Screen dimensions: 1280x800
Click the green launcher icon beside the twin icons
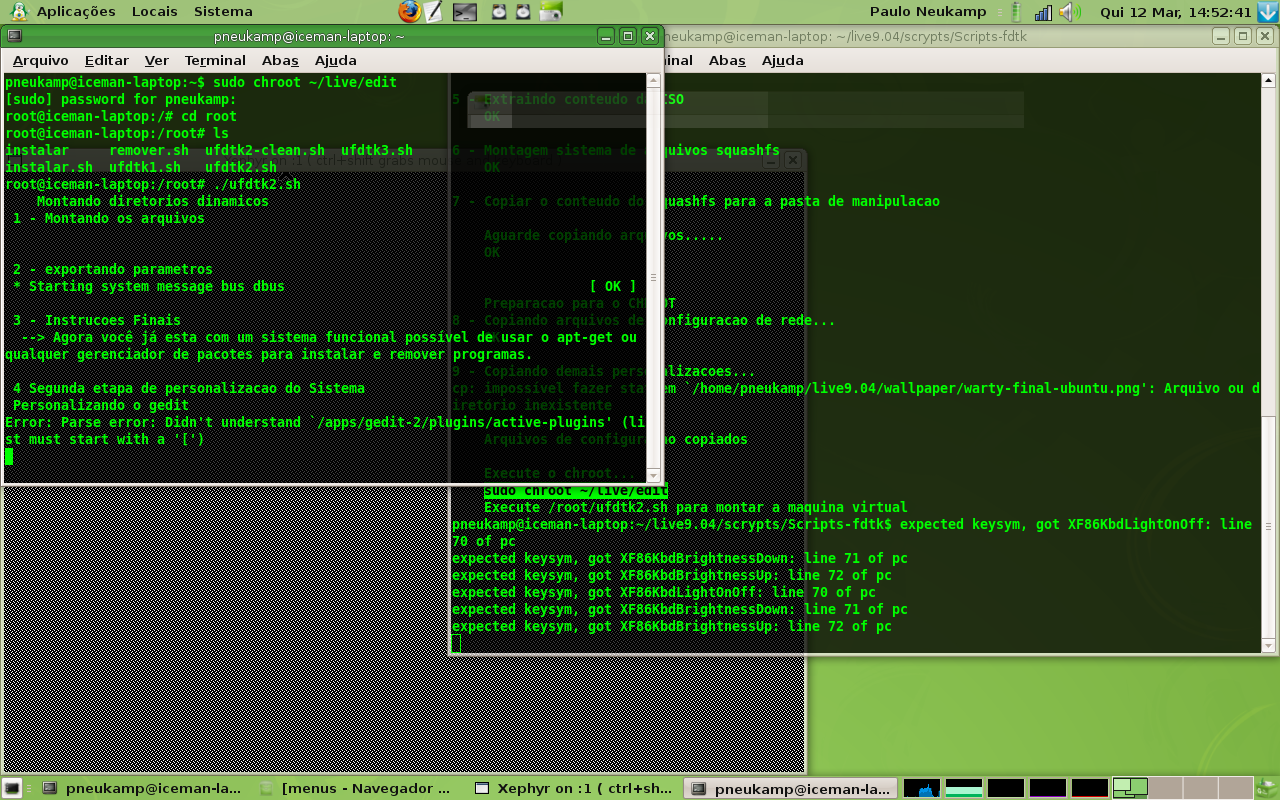[551, 12]
